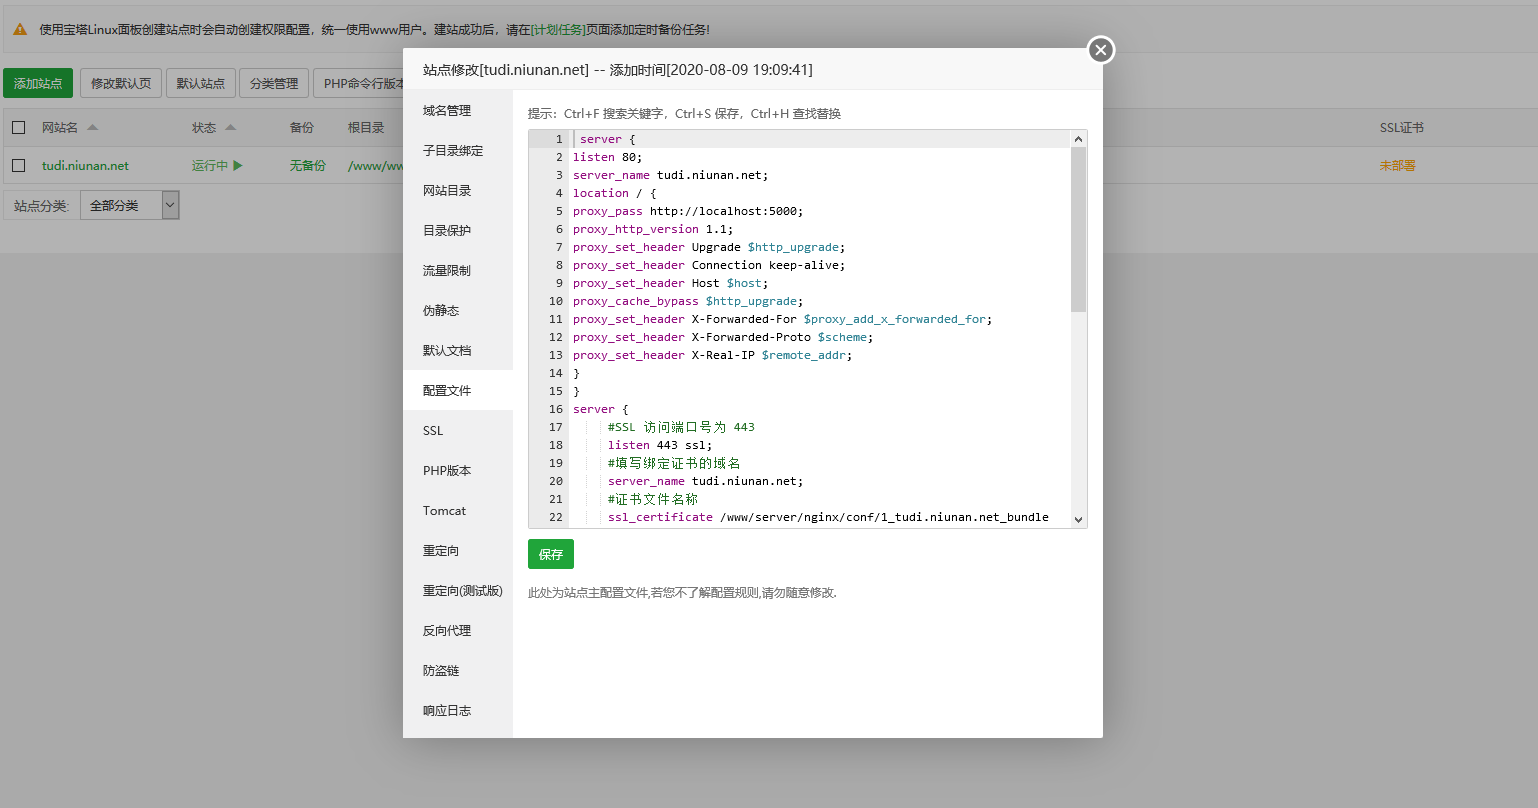Open 重定向(测试版) tab
Viewport: 1538px width, 808px height.
point(458,591)
